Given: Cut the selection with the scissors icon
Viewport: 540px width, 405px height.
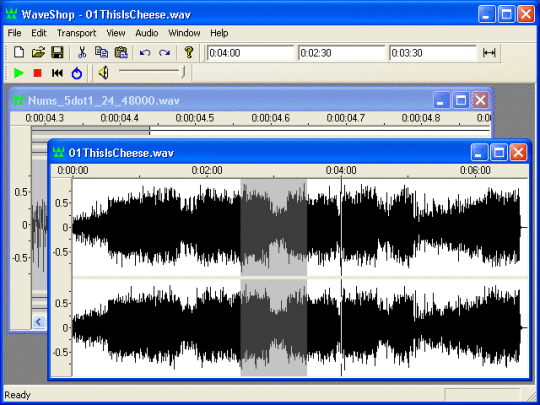Looking at the screenshot, I should (82, 53).
